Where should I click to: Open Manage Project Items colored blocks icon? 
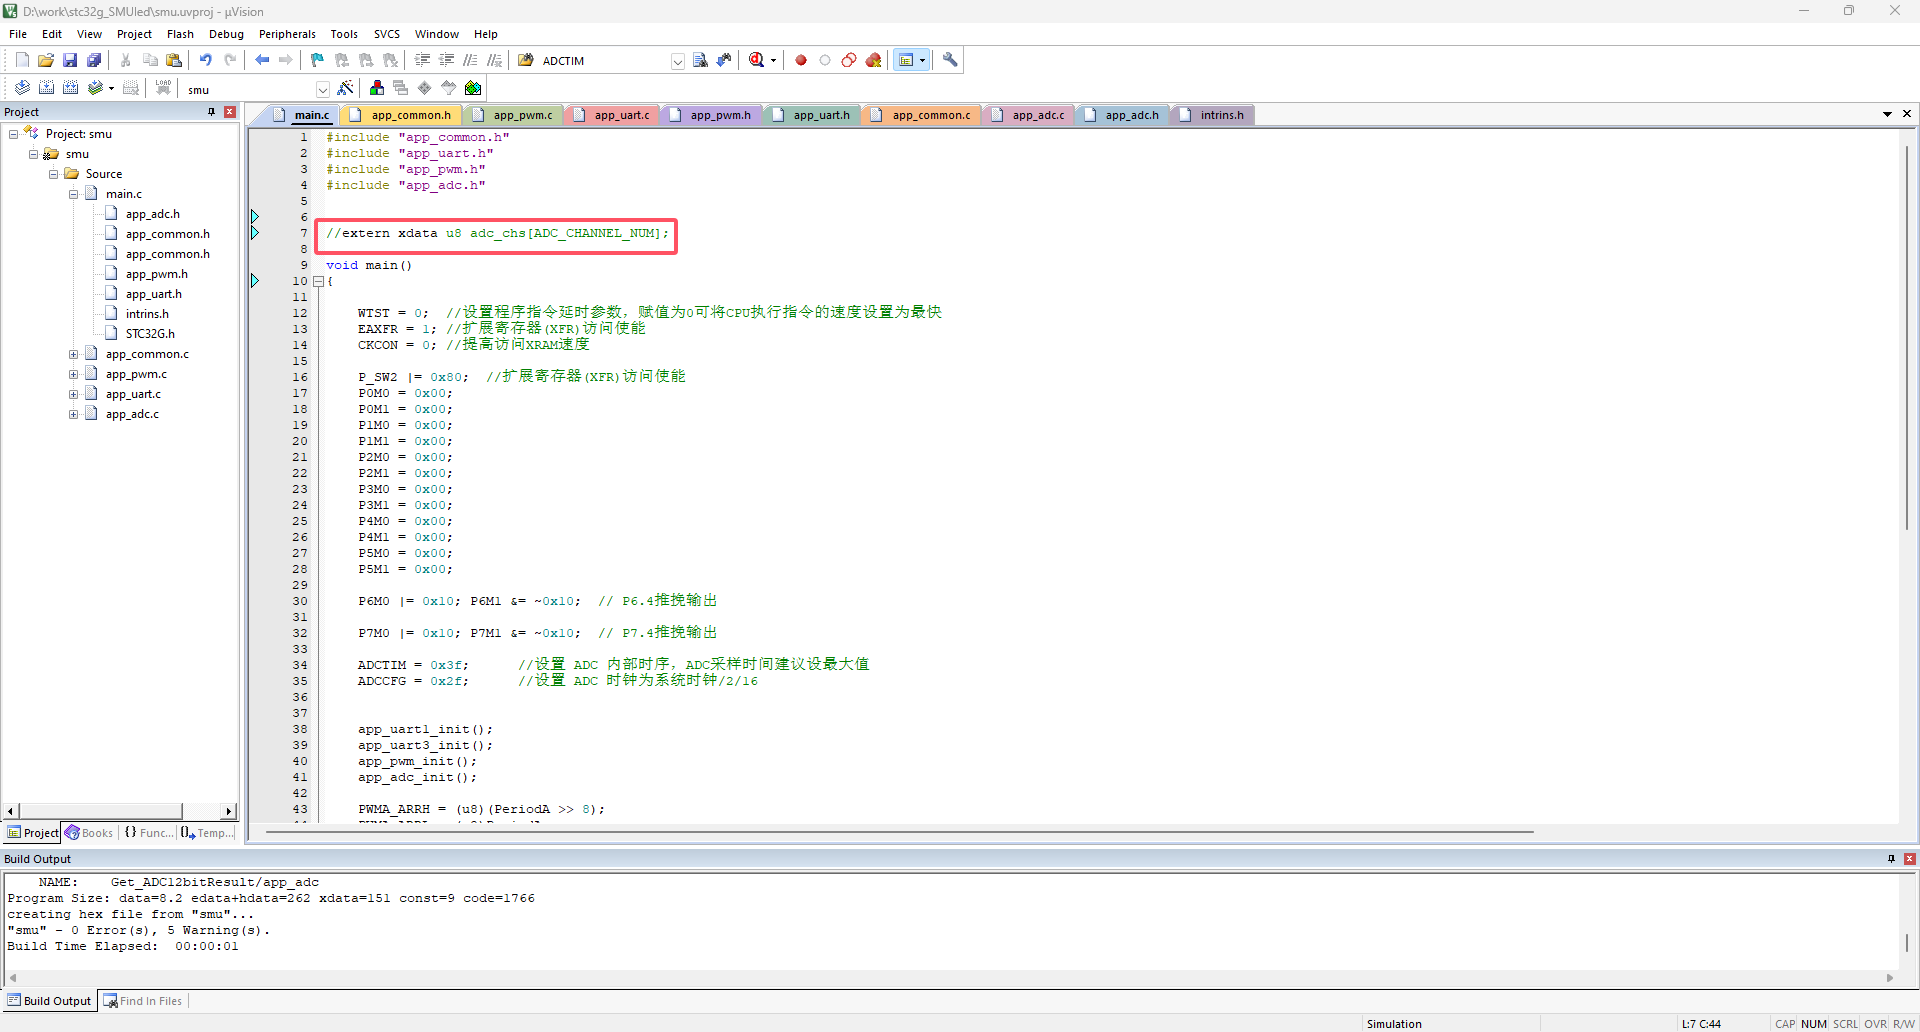(377, 89)
